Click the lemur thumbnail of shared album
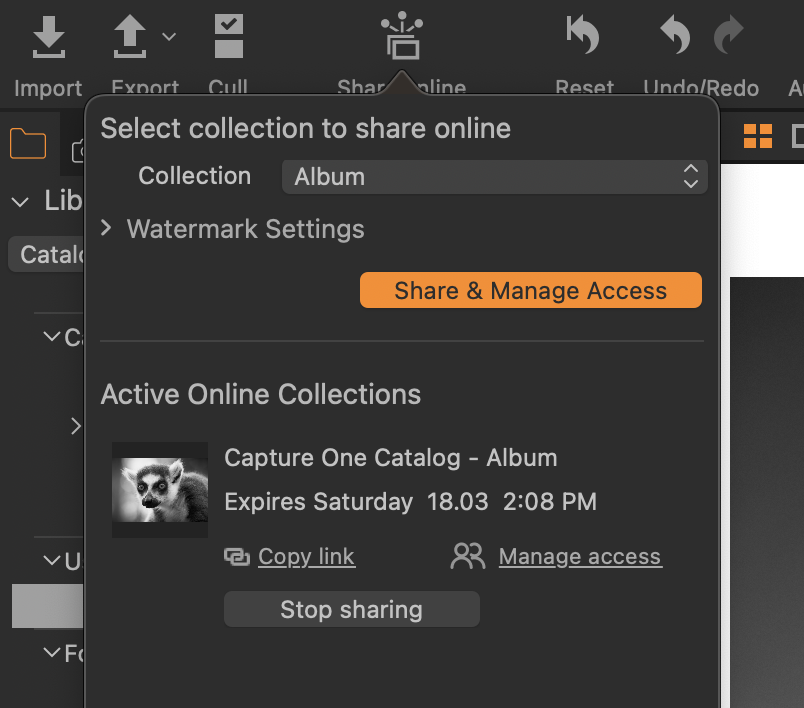804x708 pixels. tap(160, 490)
